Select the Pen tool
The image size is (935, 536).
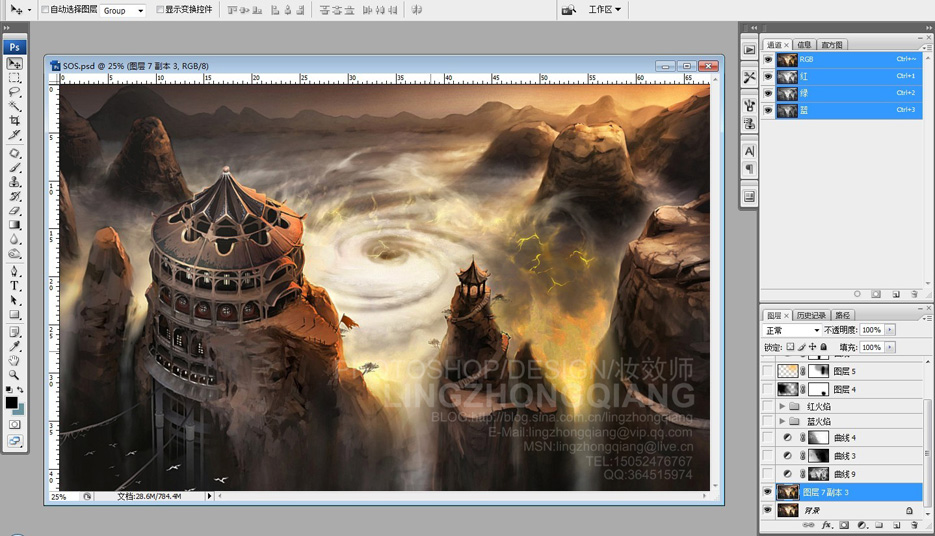(14, 271)
